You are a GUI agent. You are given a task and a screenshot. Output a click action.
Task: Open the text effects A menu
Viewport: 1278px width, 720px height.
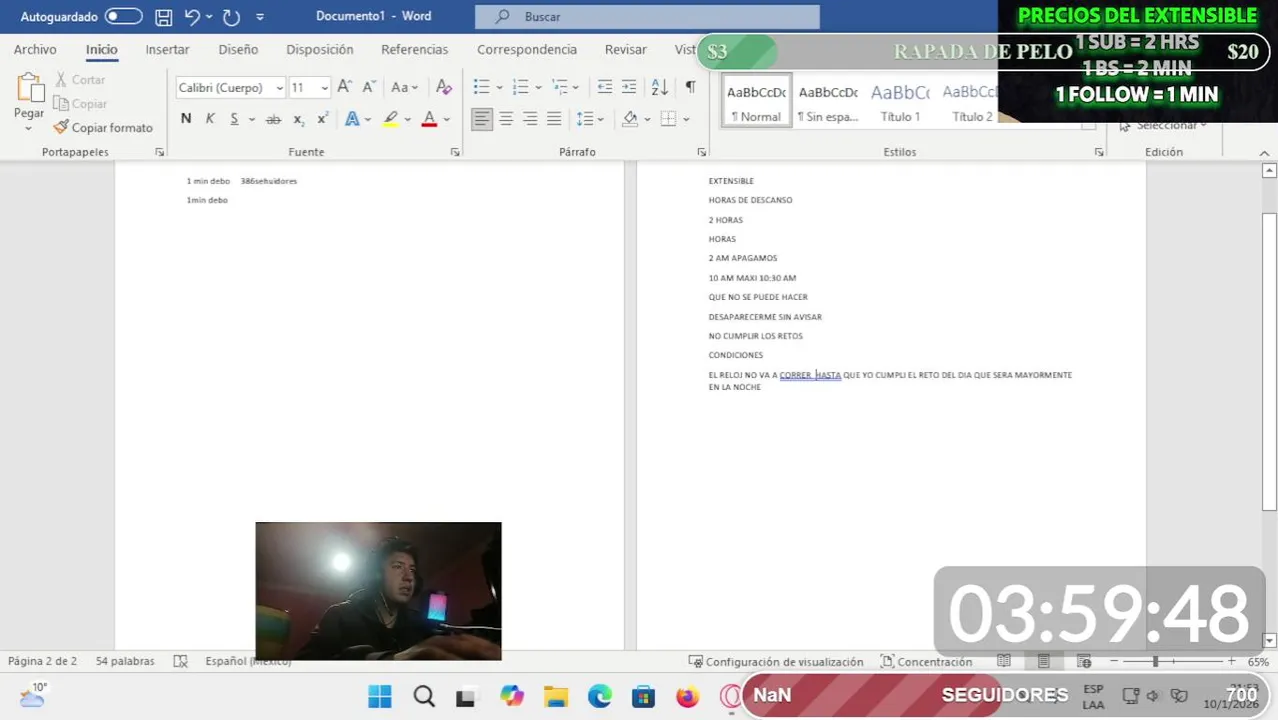352,119
